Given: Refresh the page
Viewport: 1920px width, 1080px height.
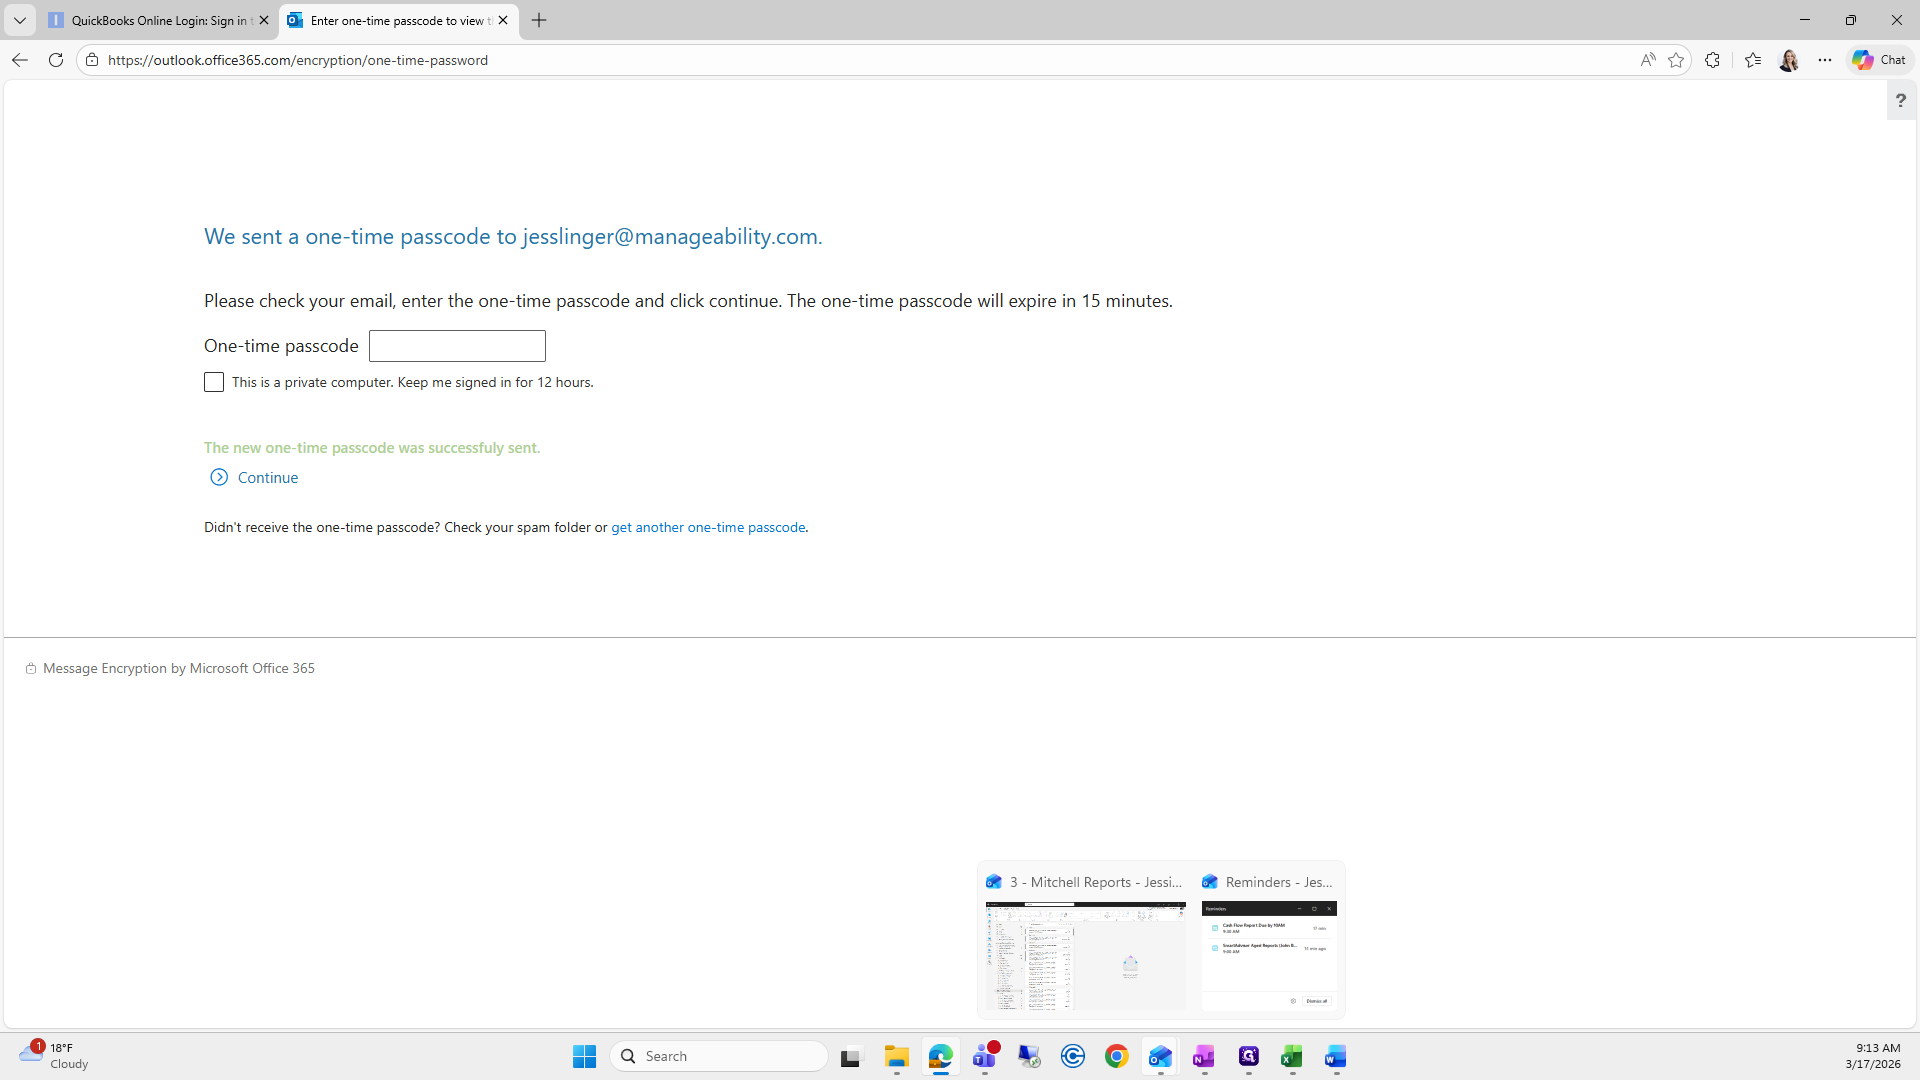Looking at the screenshot, I should pos(56,60).
